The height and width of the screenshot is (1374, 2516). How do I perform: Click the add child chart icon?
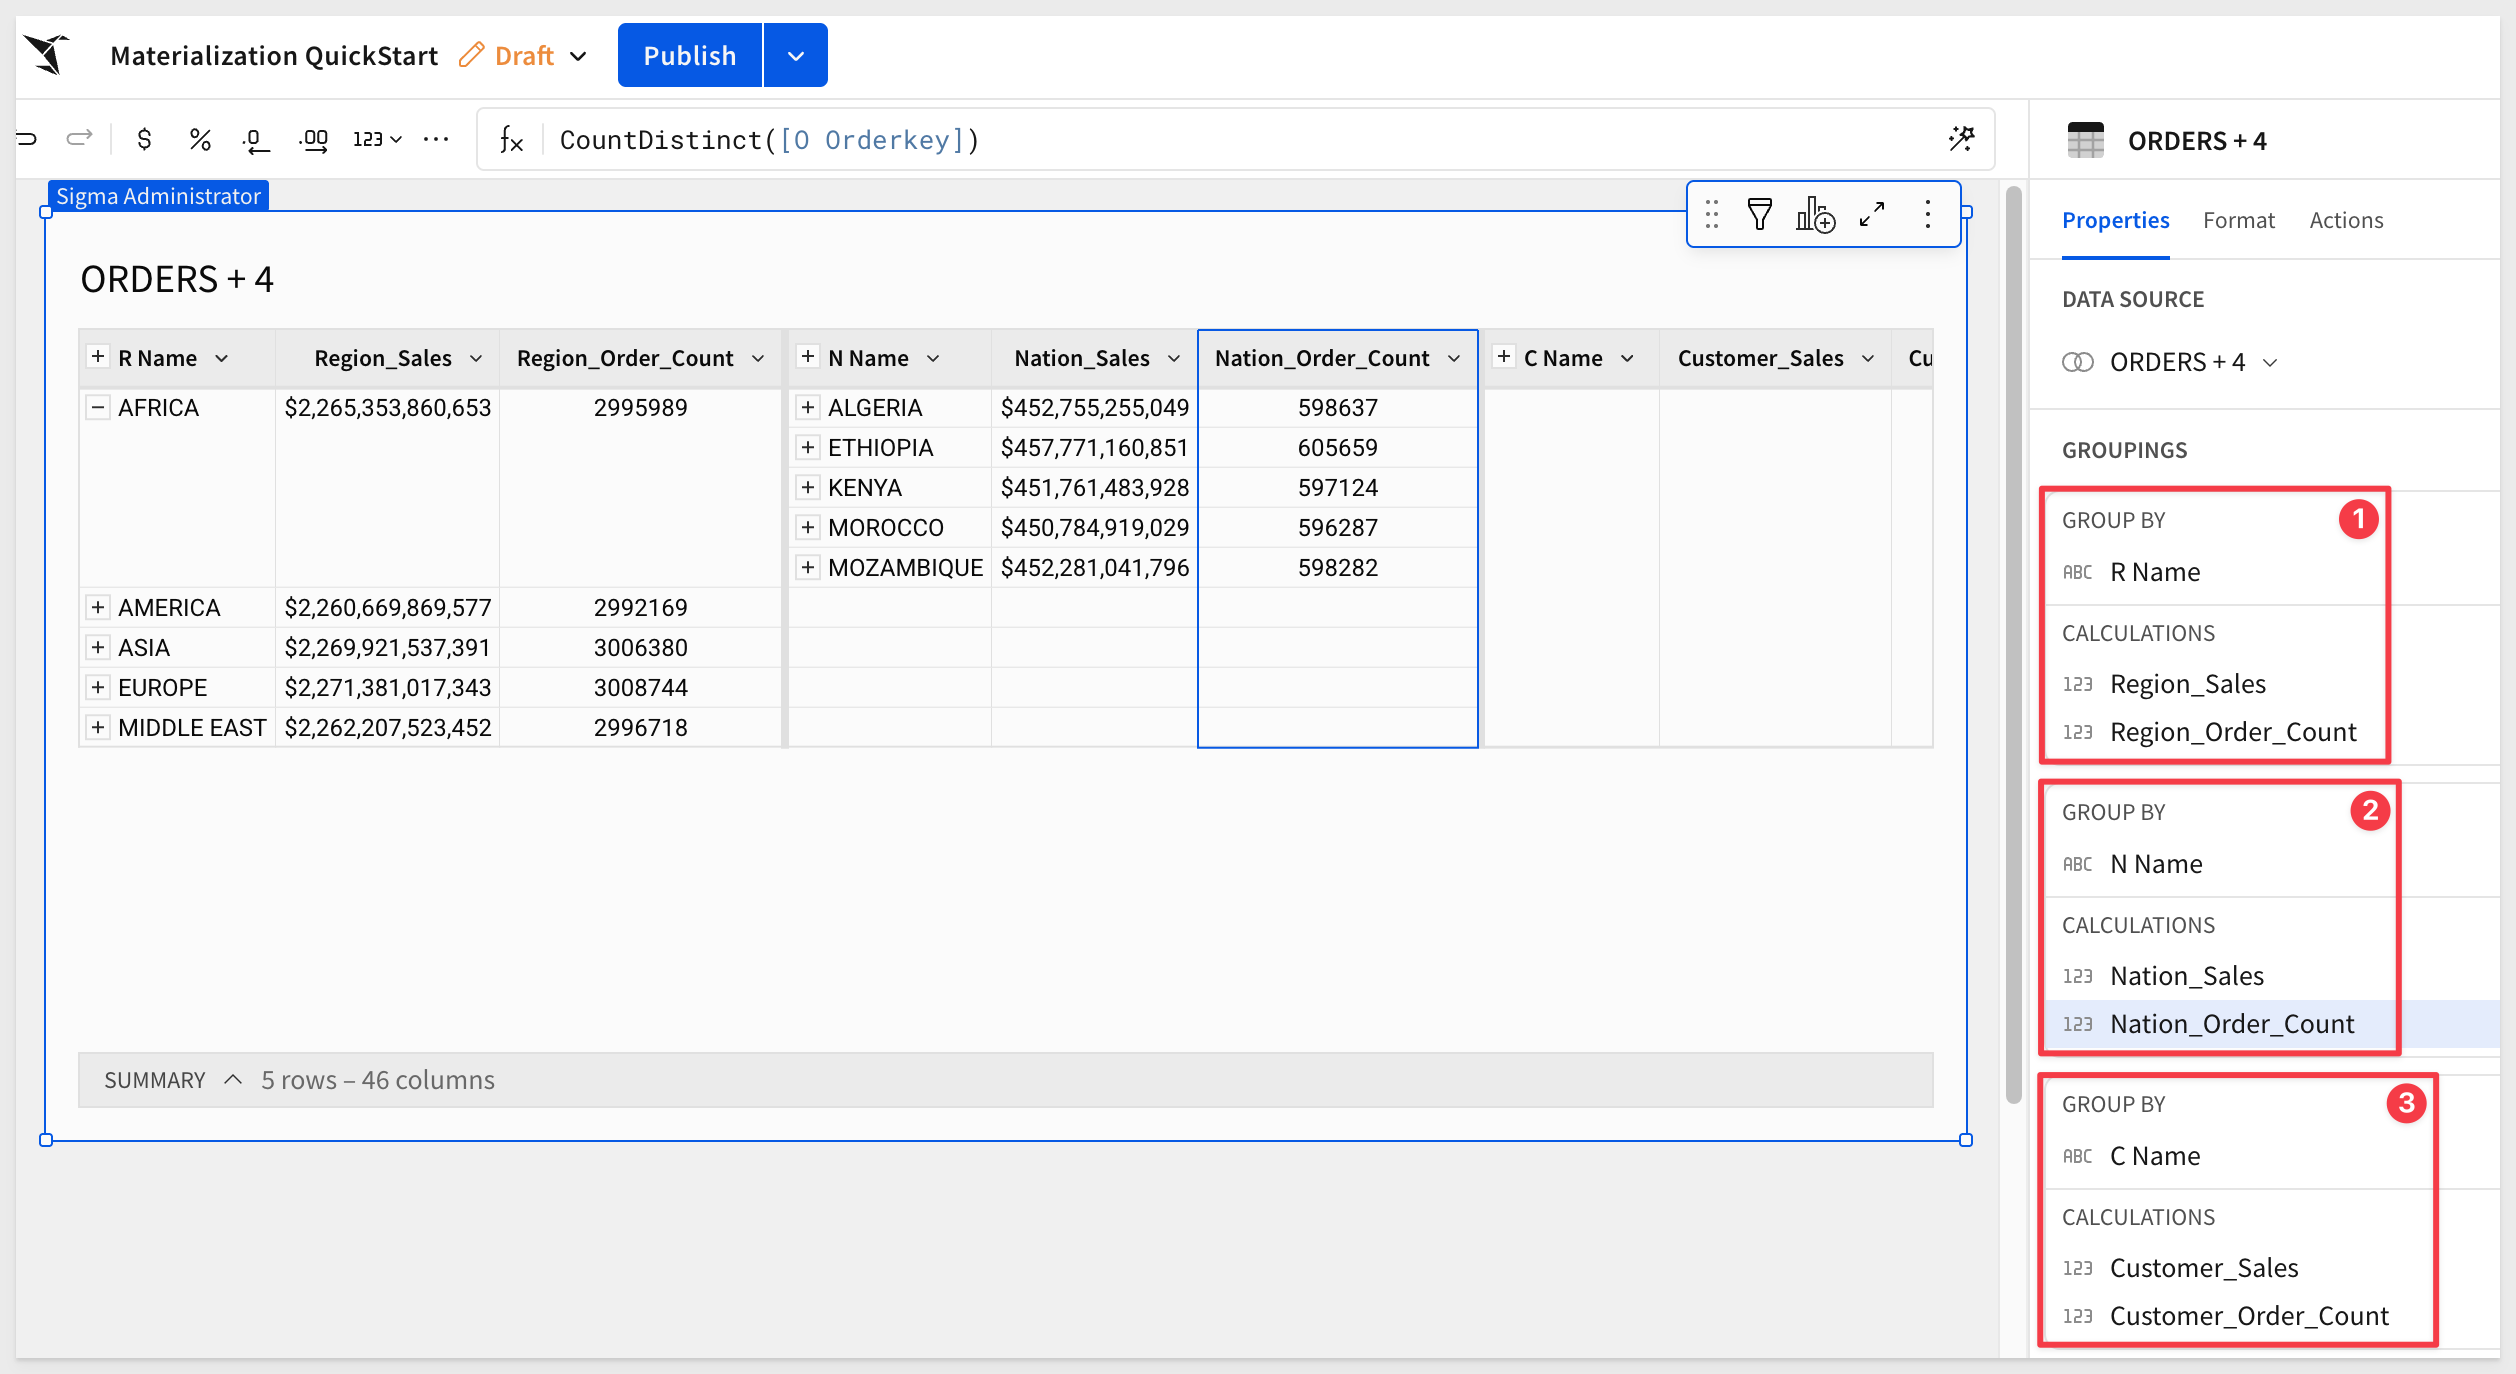[1815, 214]
